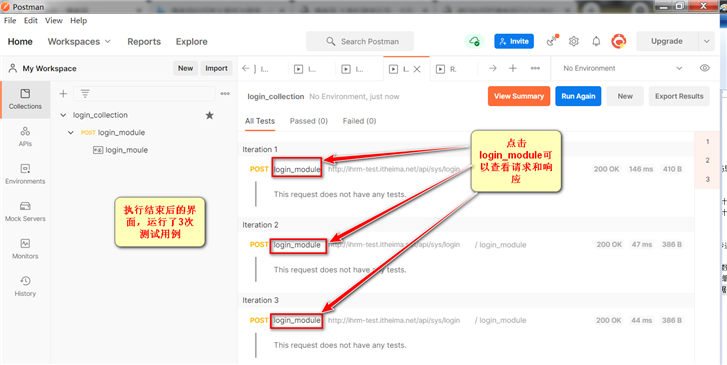The width and height of the screenshot is (727, 365).
Task: Collapse the POST login_module tree node
Action: pyautogui.click(x=70, y=133)
